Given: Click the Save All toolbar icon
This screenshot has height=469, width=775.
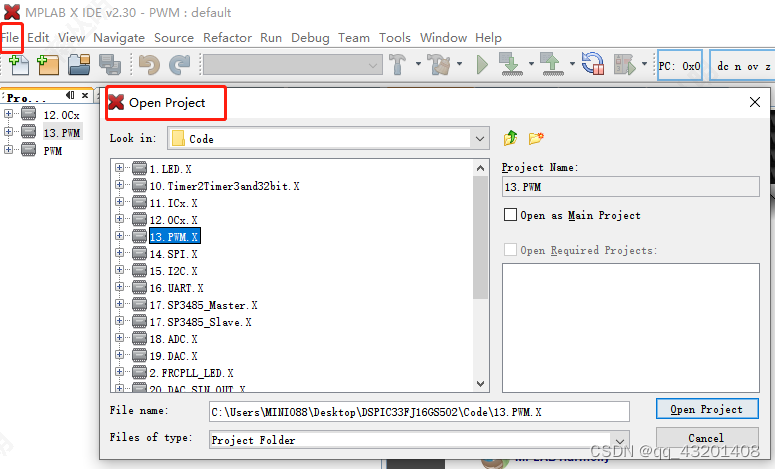Looking at the screenshot, I should coord(110,65).
